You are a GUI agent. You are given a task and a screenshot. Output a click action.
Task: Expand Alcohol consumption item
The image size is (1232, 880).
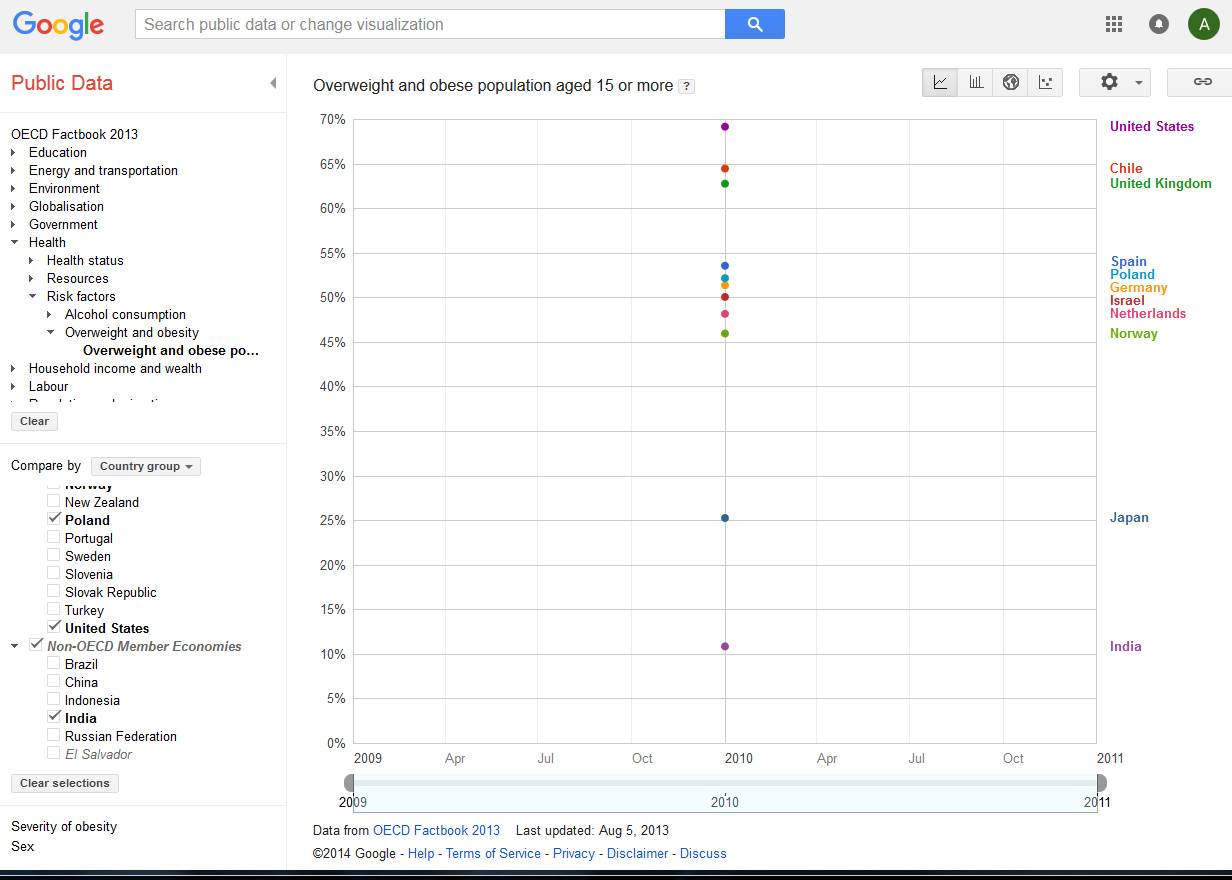[50, 314]
